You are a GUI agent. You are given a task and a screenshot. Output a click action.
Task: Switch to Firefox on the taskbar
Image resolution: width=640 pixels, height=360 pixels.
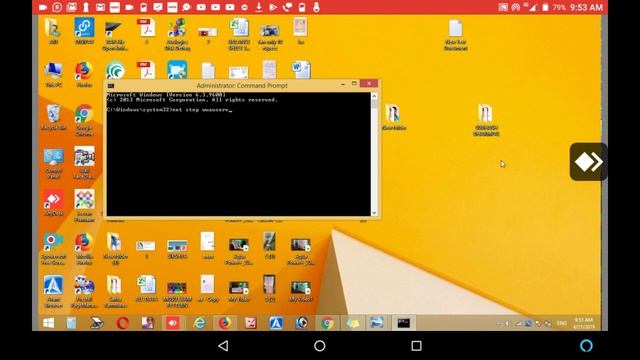224,323
